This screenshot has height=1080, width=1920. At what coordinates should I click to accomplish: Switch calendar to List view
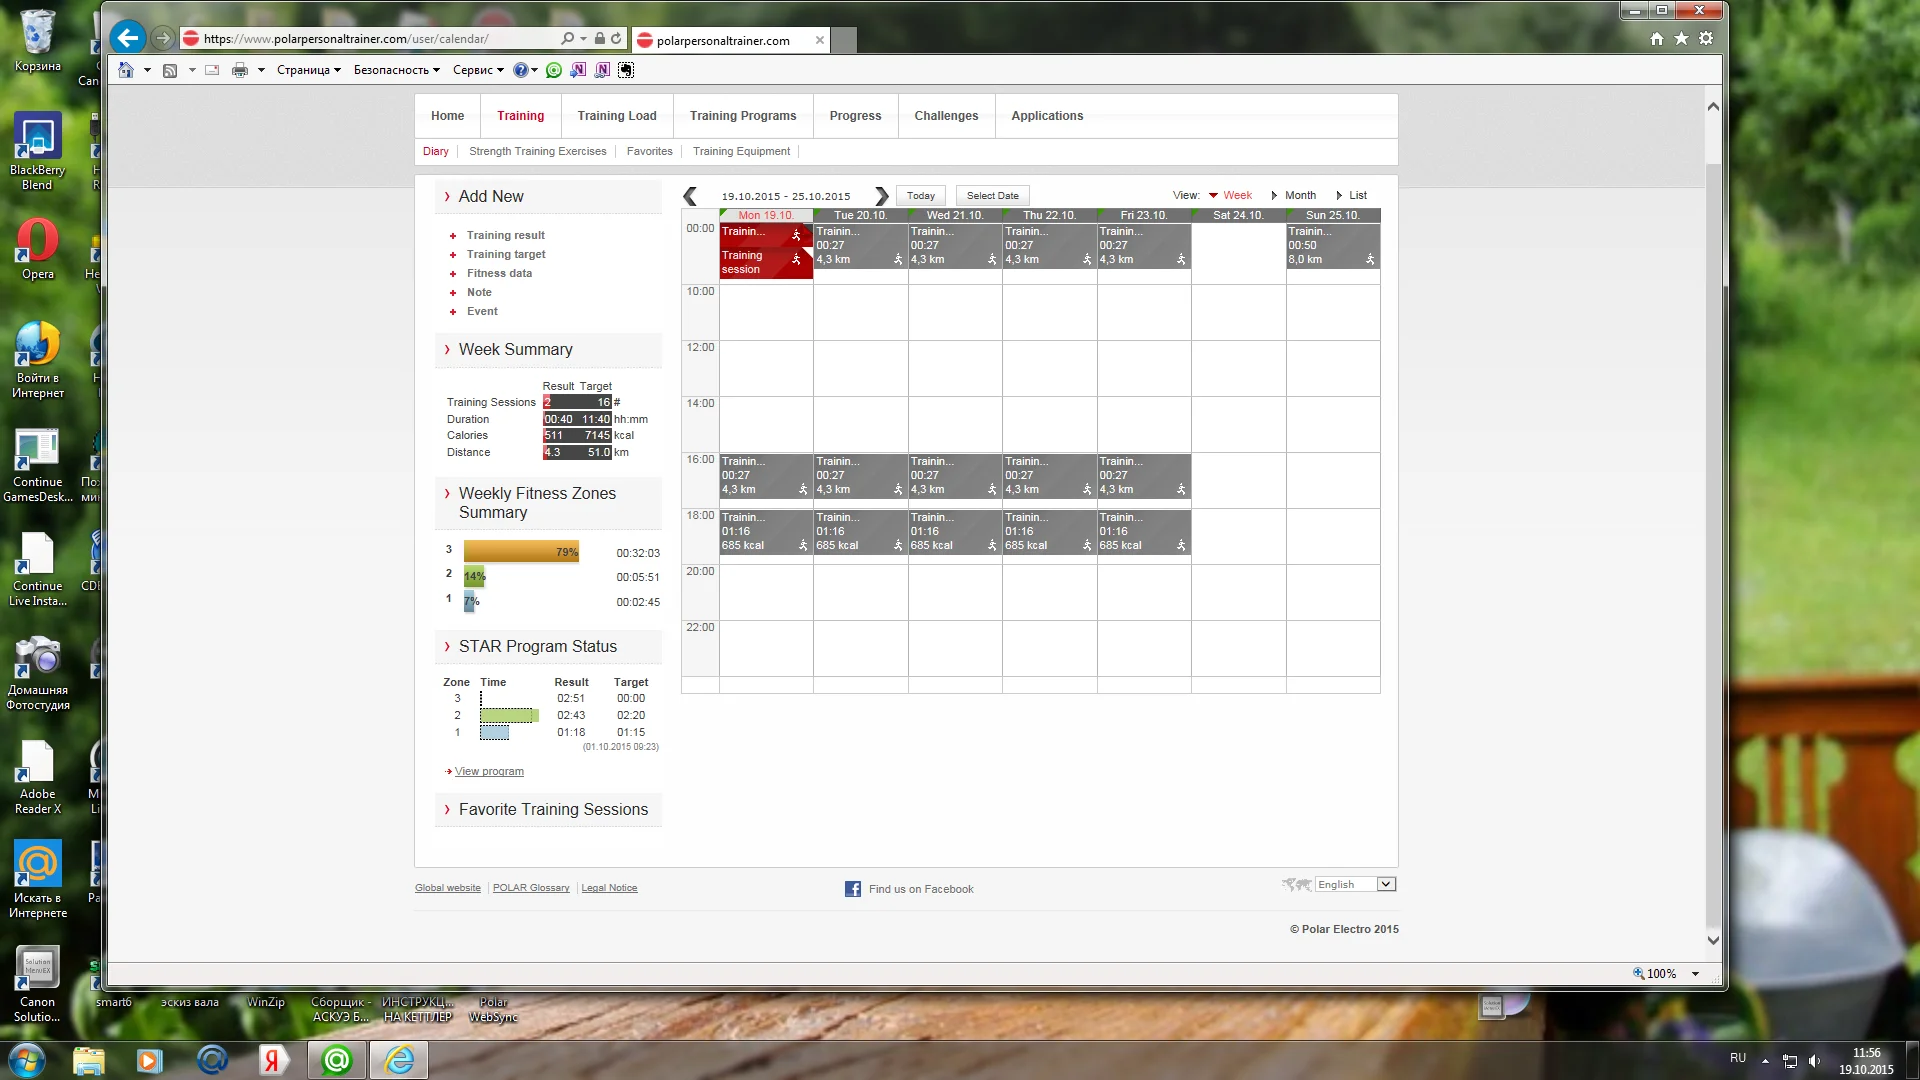click(1357, 196)
